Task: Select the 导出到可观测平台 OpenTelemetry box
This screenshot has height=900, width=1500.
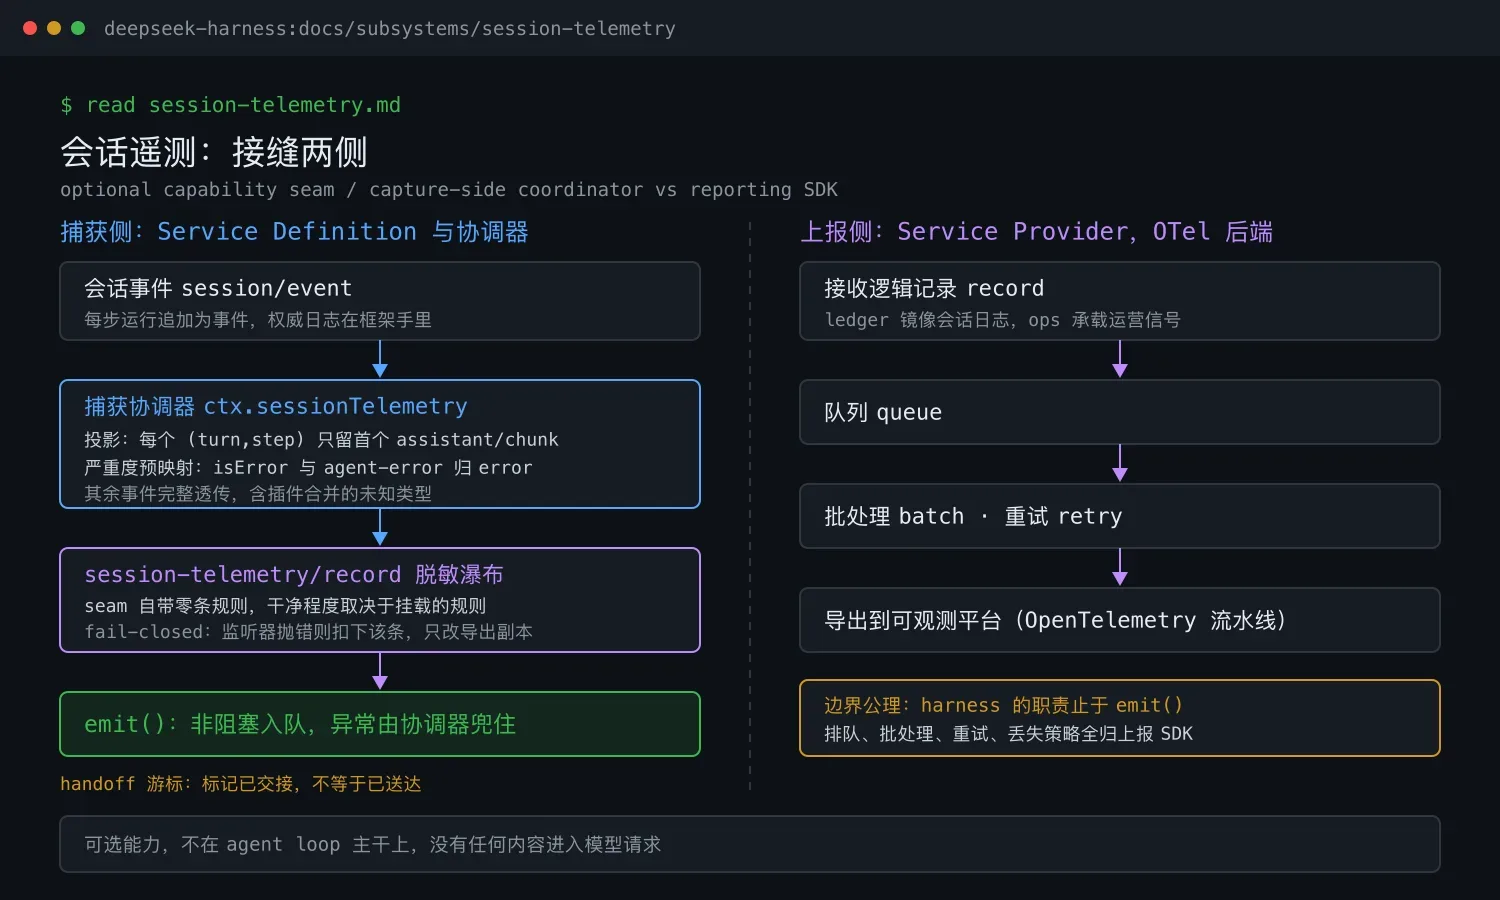Action: pyautogui.click(x=1120, y=620)
